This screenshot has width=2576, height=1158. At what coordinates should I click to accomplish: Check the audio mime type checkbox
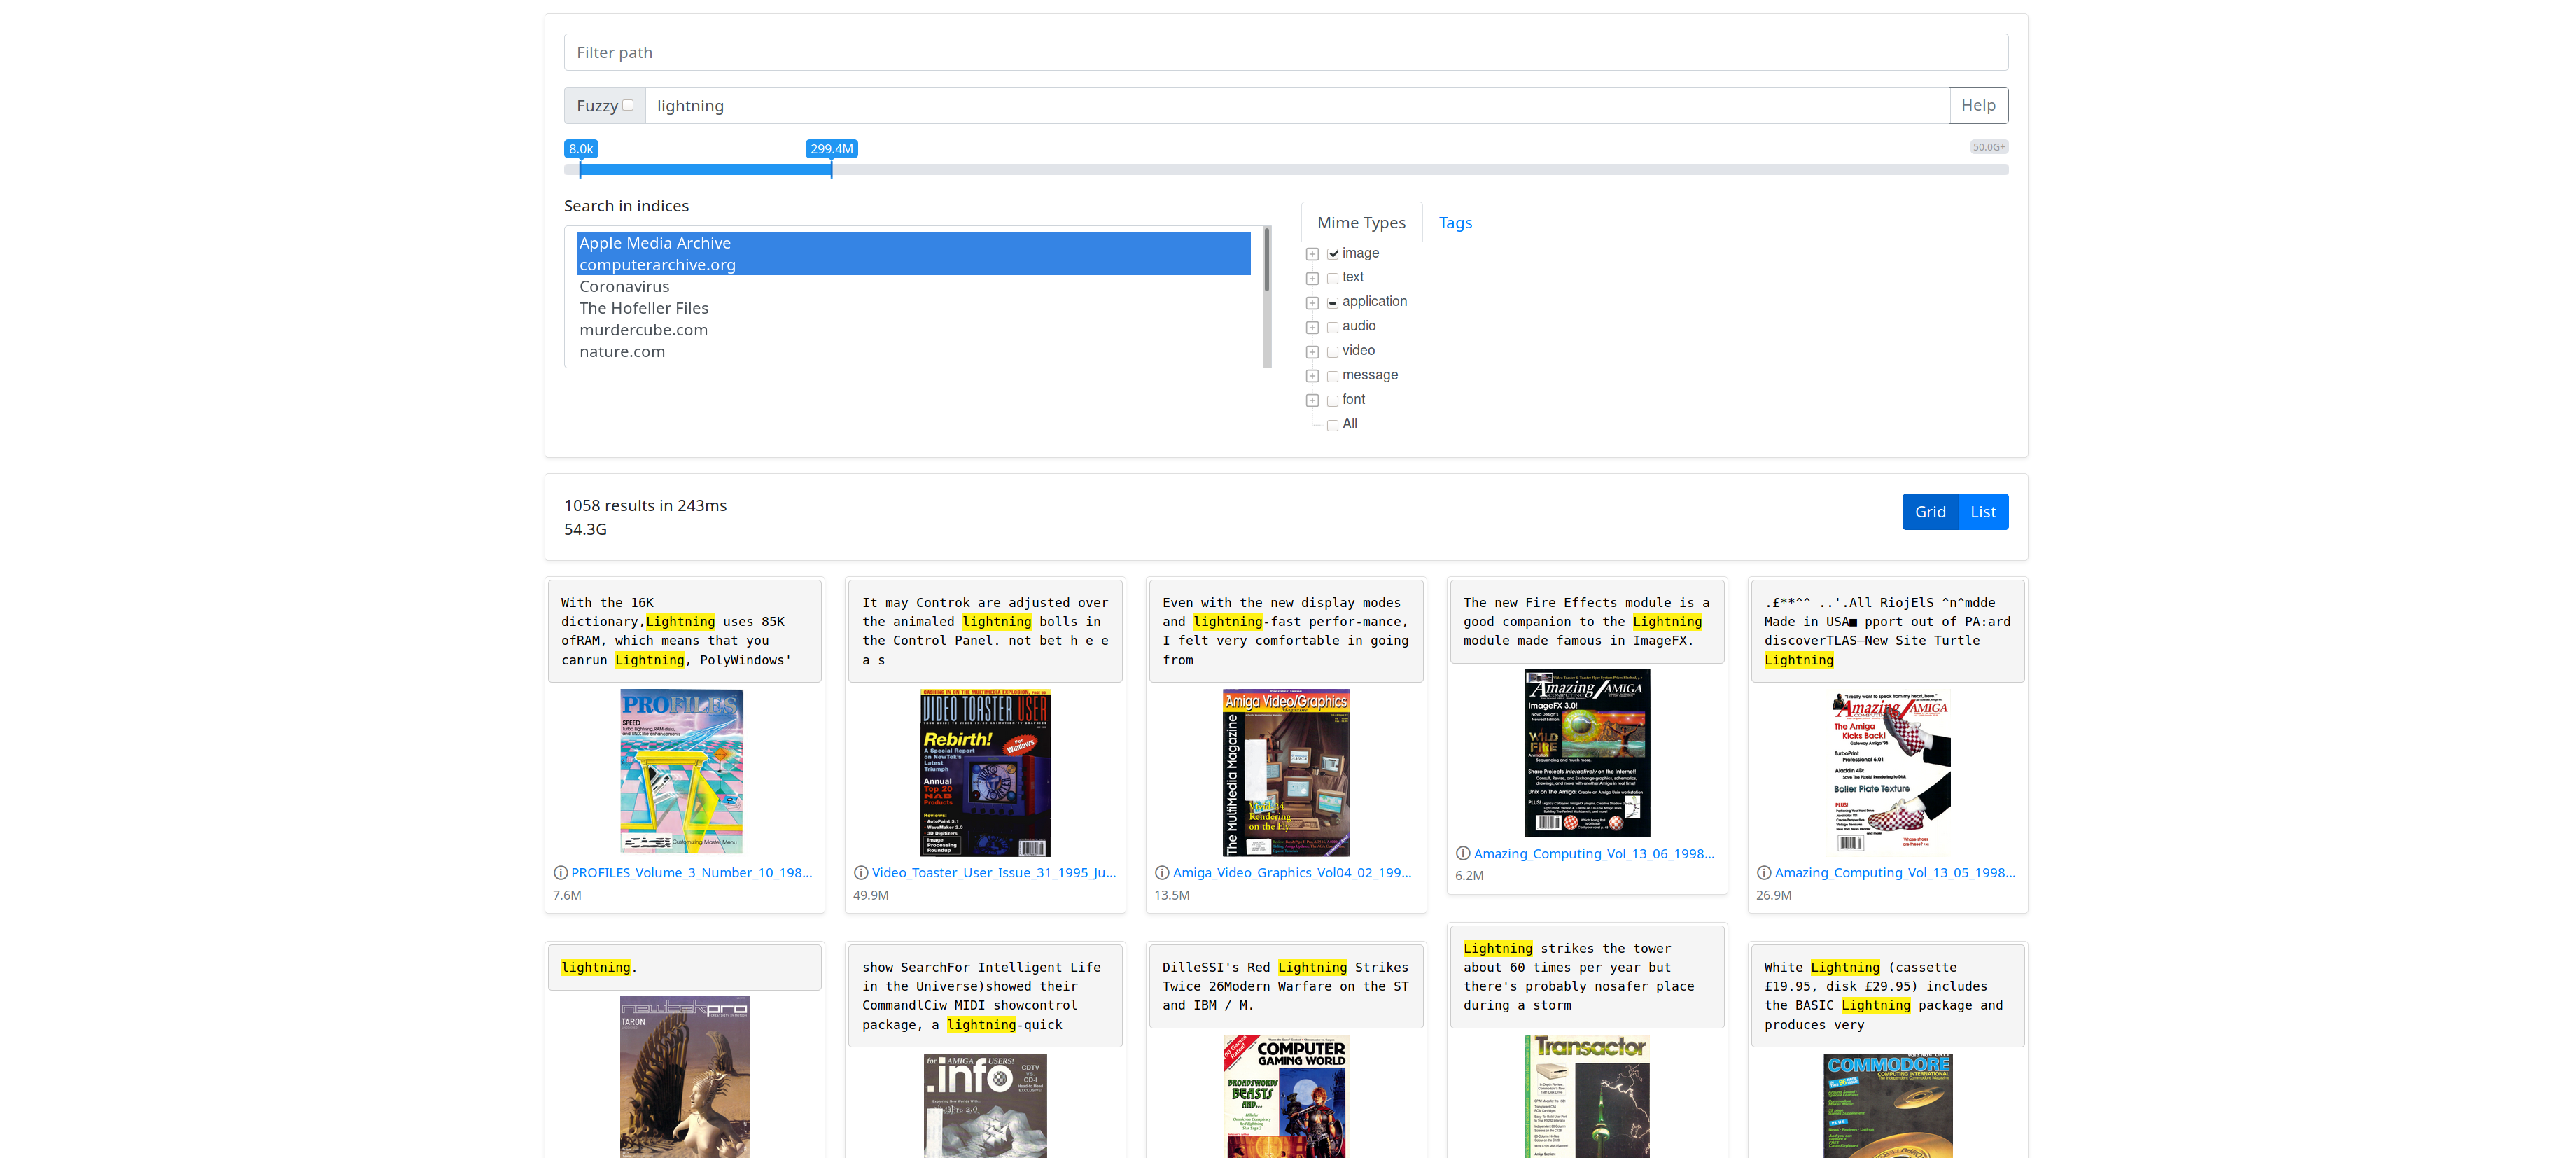[x=1333, y=327]
